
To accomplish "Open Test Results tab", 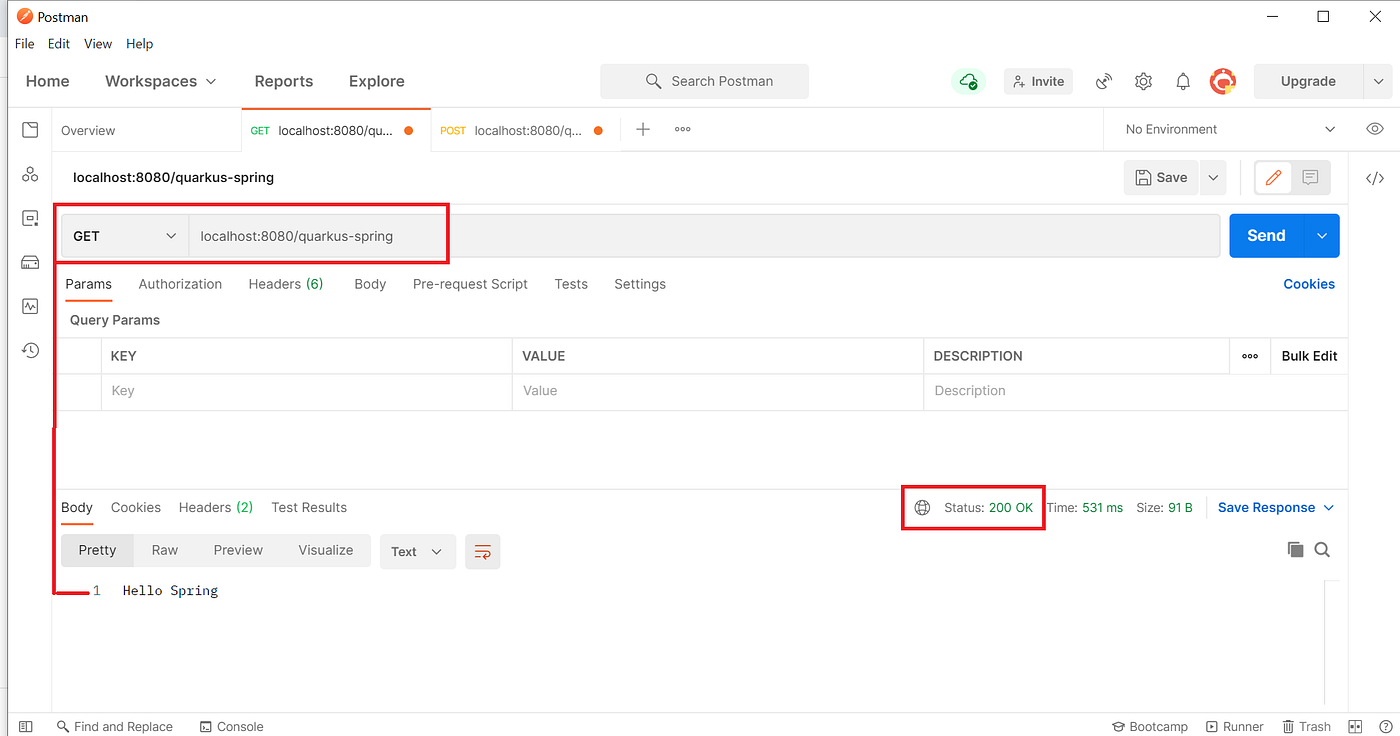I will (309, 508).
